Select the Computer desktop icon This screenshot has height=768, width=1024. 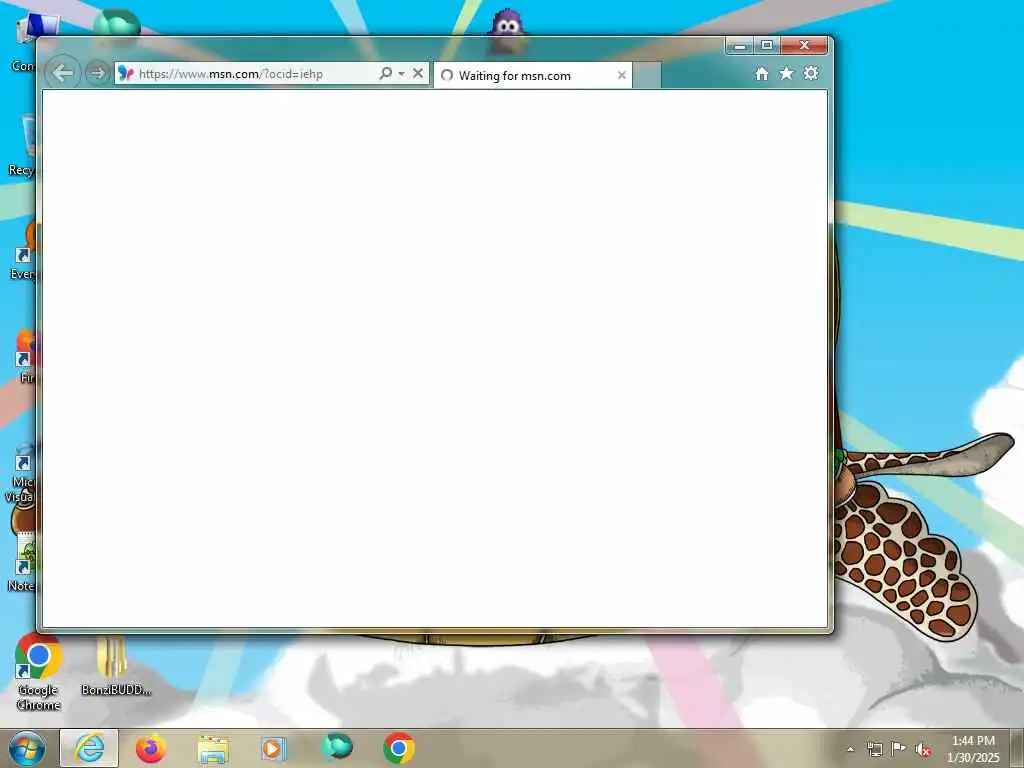pos(24,42)
